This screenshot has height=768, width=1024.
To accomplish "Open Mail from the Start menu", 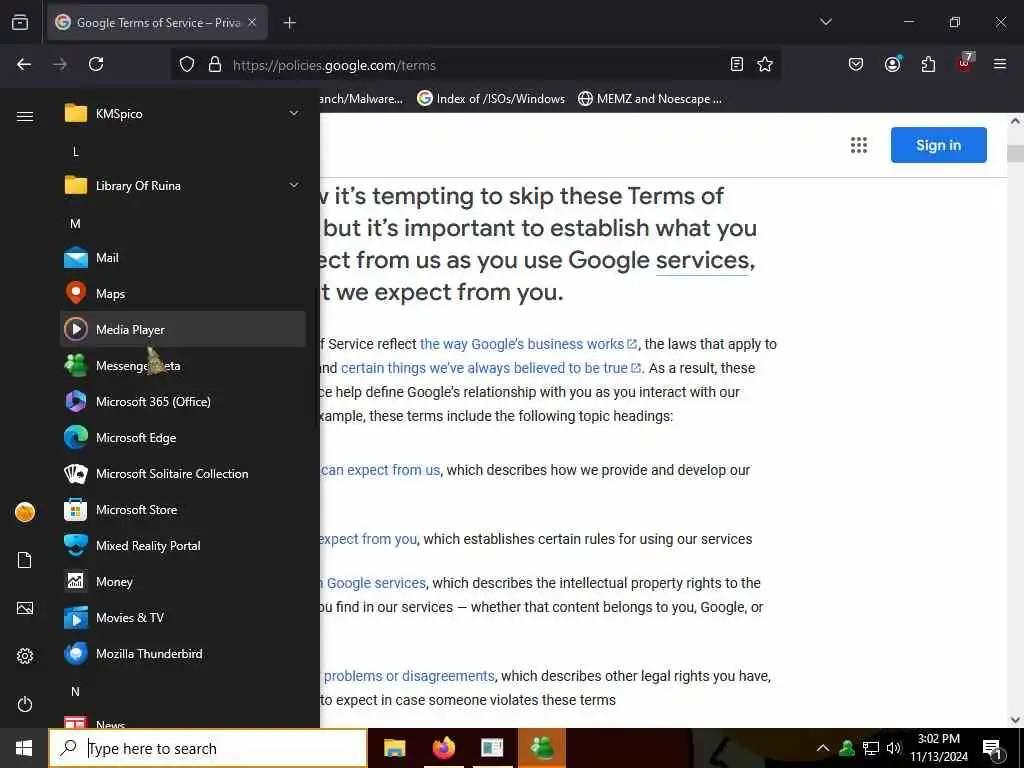I will point(182,257).
